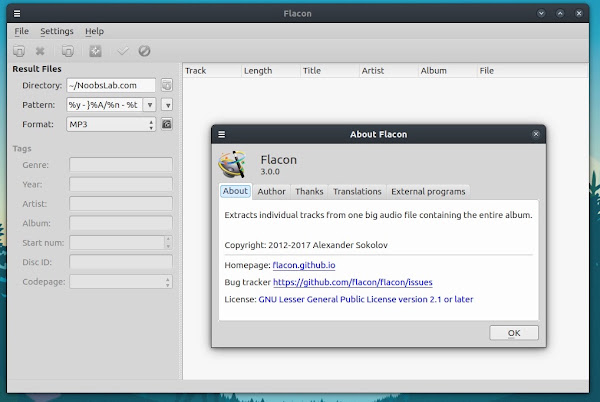The height and width of the screenshot is (402, 600).
Task: Click the Add CUE or audio file toolbar icon
Action: (19, 51)
